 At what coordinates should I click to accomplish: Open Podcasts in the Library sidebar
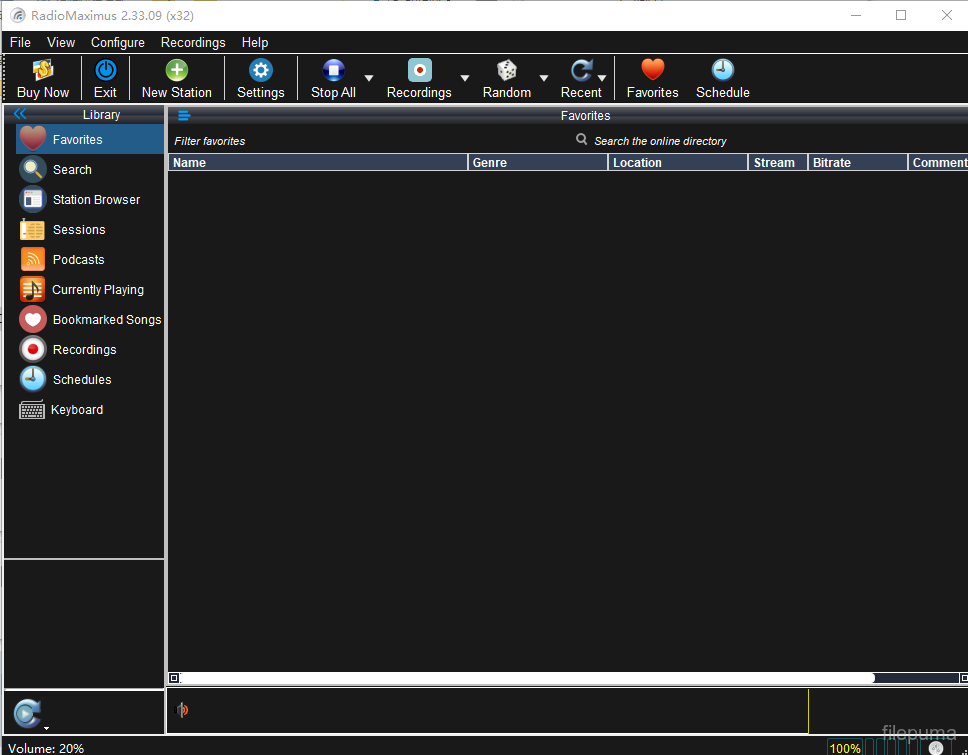point(78,260)
